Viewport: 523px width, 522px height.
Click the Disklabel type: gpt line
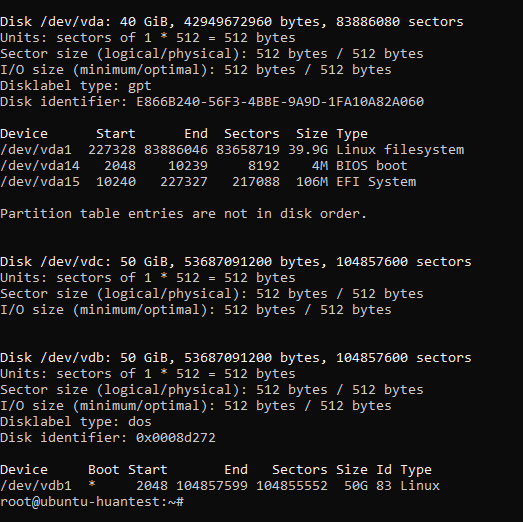(x=76, y=86)
